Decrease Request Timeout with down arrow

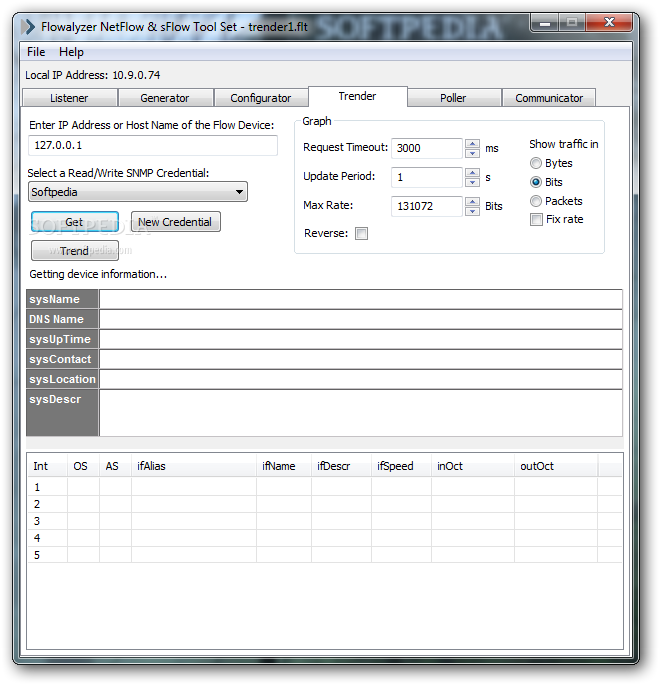[x=472, y=153]
